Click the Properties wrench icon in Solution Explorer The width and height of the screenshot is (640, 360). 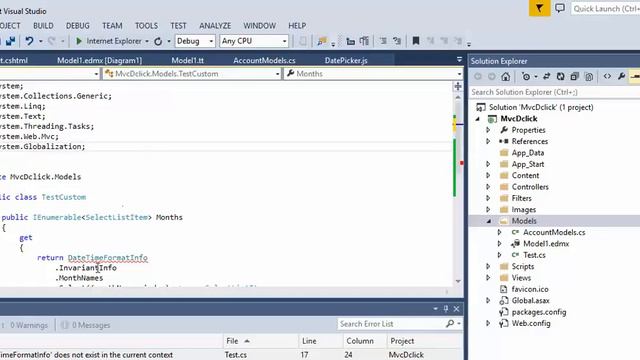[621, 76]
